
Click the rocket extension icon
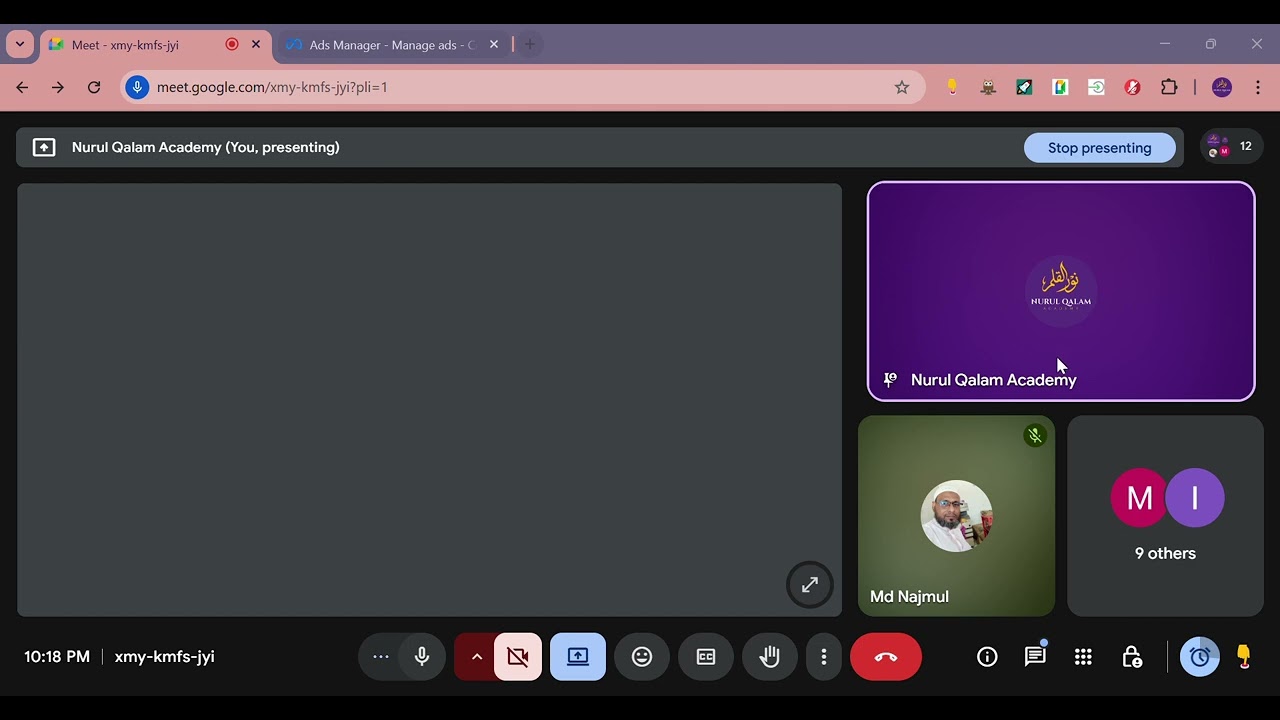(1024, 87)
